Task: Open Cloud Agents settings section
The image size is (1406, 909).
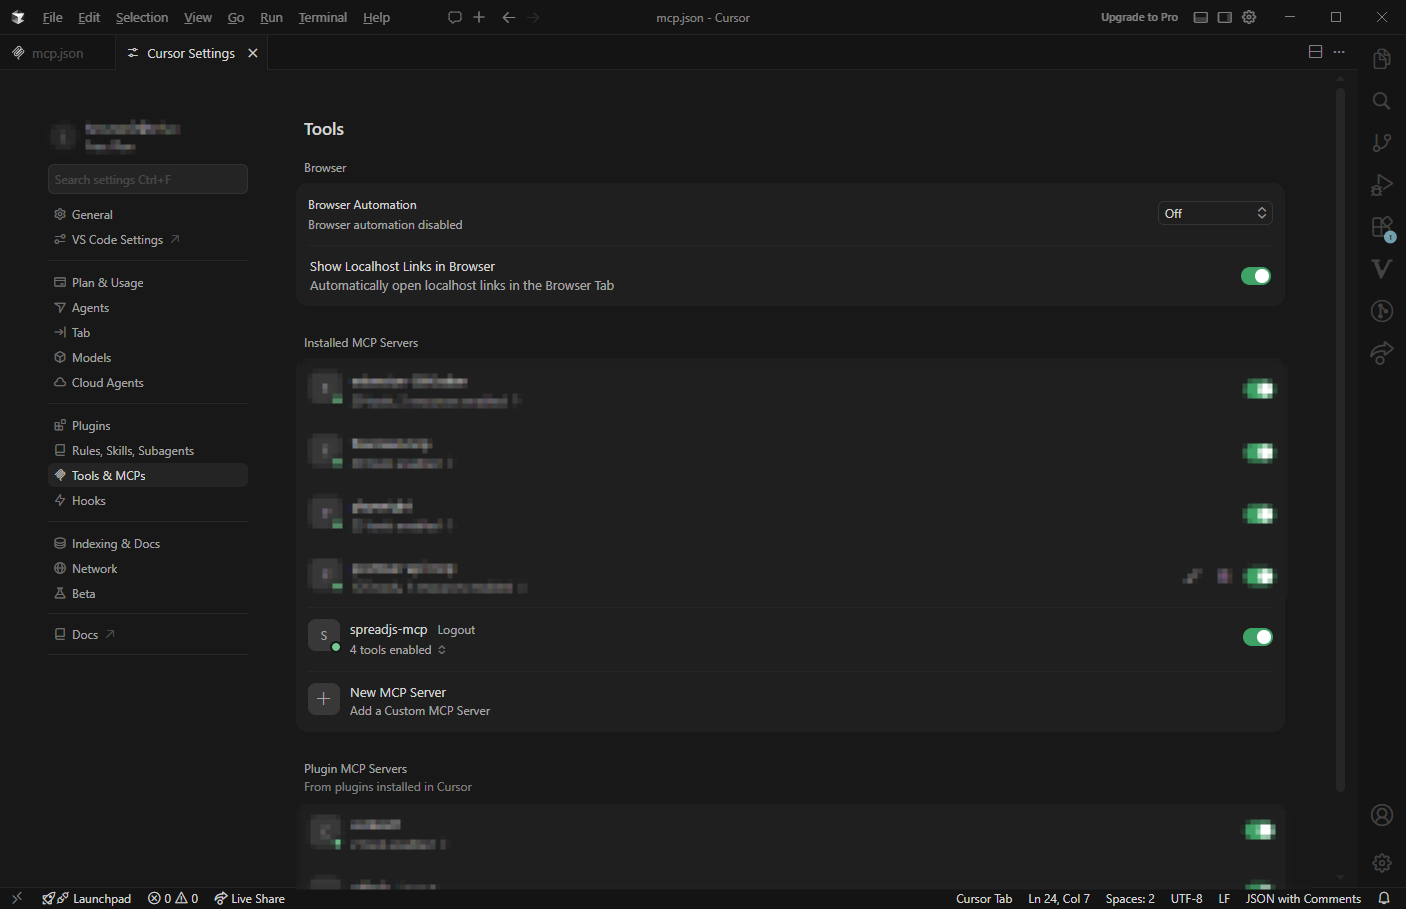Action: pyautogui.click(x=148, y=383)
